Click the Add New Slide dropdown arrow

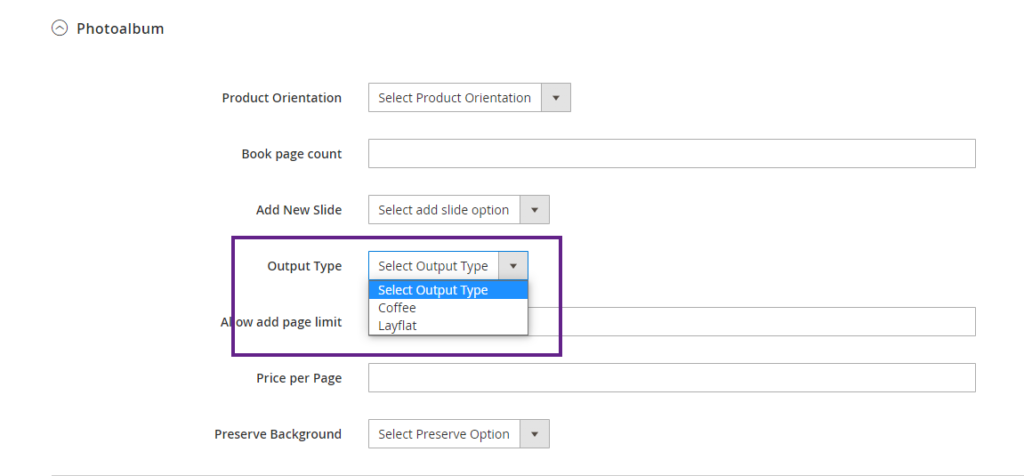click(x=535, y=210)
